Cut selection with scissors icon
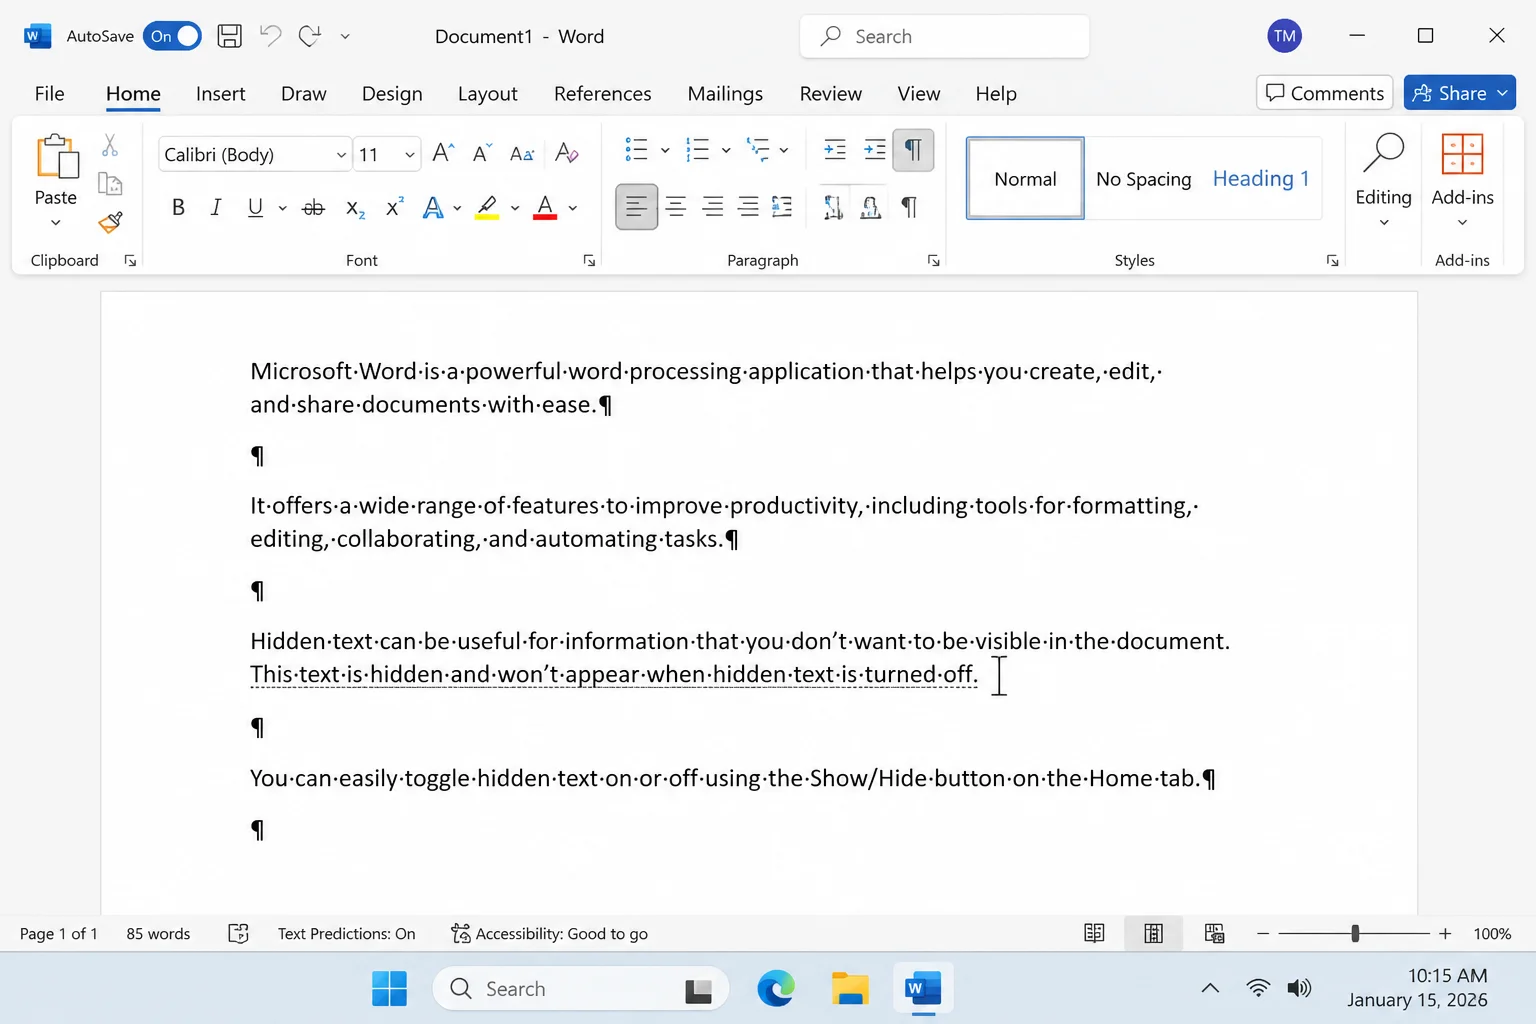The width and height of the screenshot is (1536, 1024). (x=110, y=146)
